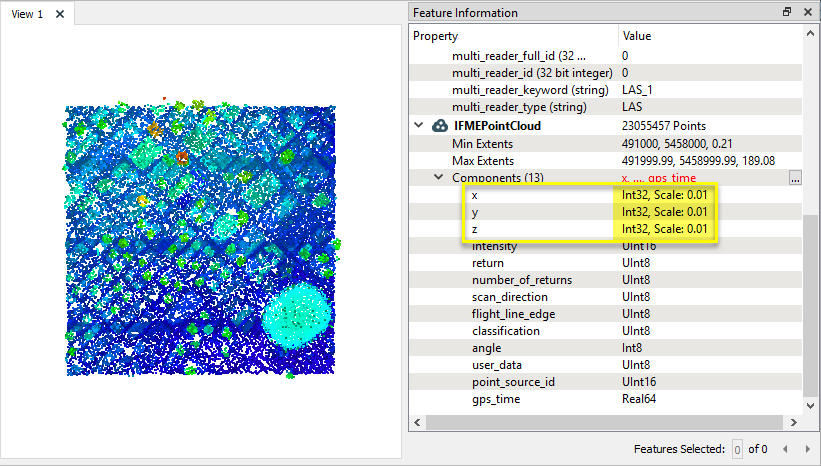Select the x component row

coord(605,195)
